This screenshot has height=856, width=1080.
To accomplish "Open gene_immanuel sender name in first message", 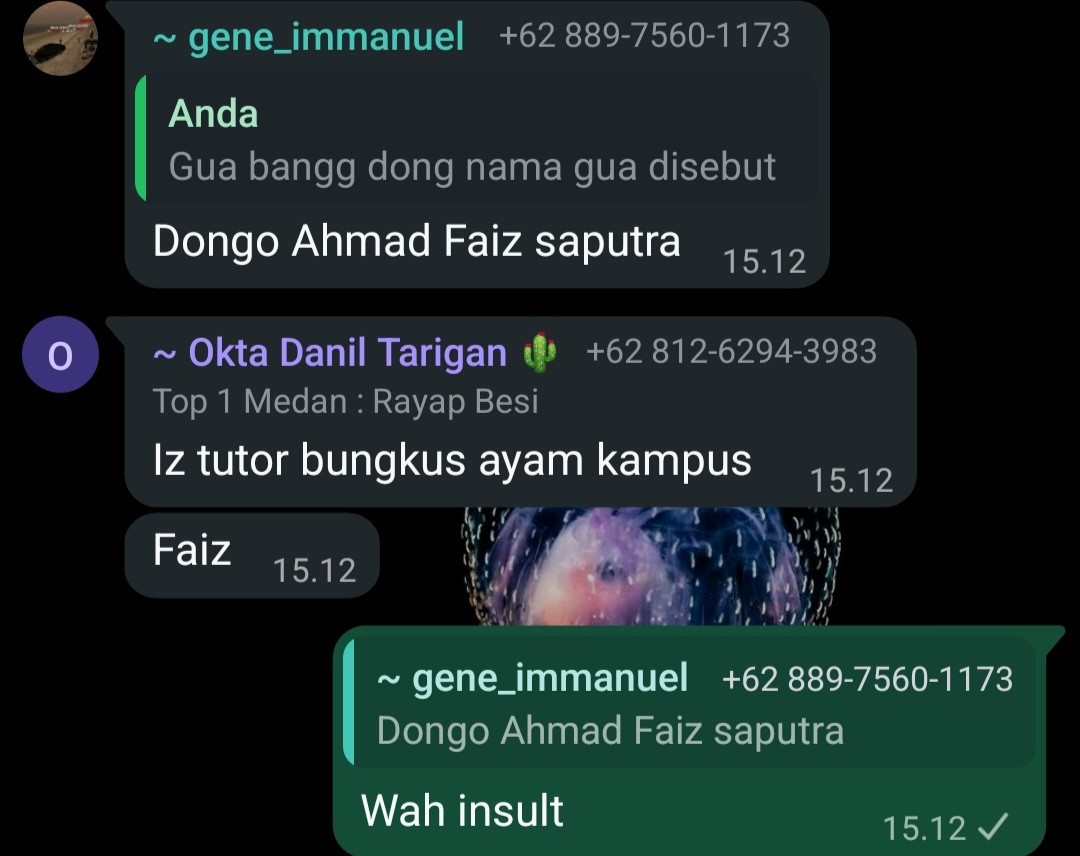I will pos(309,36).
